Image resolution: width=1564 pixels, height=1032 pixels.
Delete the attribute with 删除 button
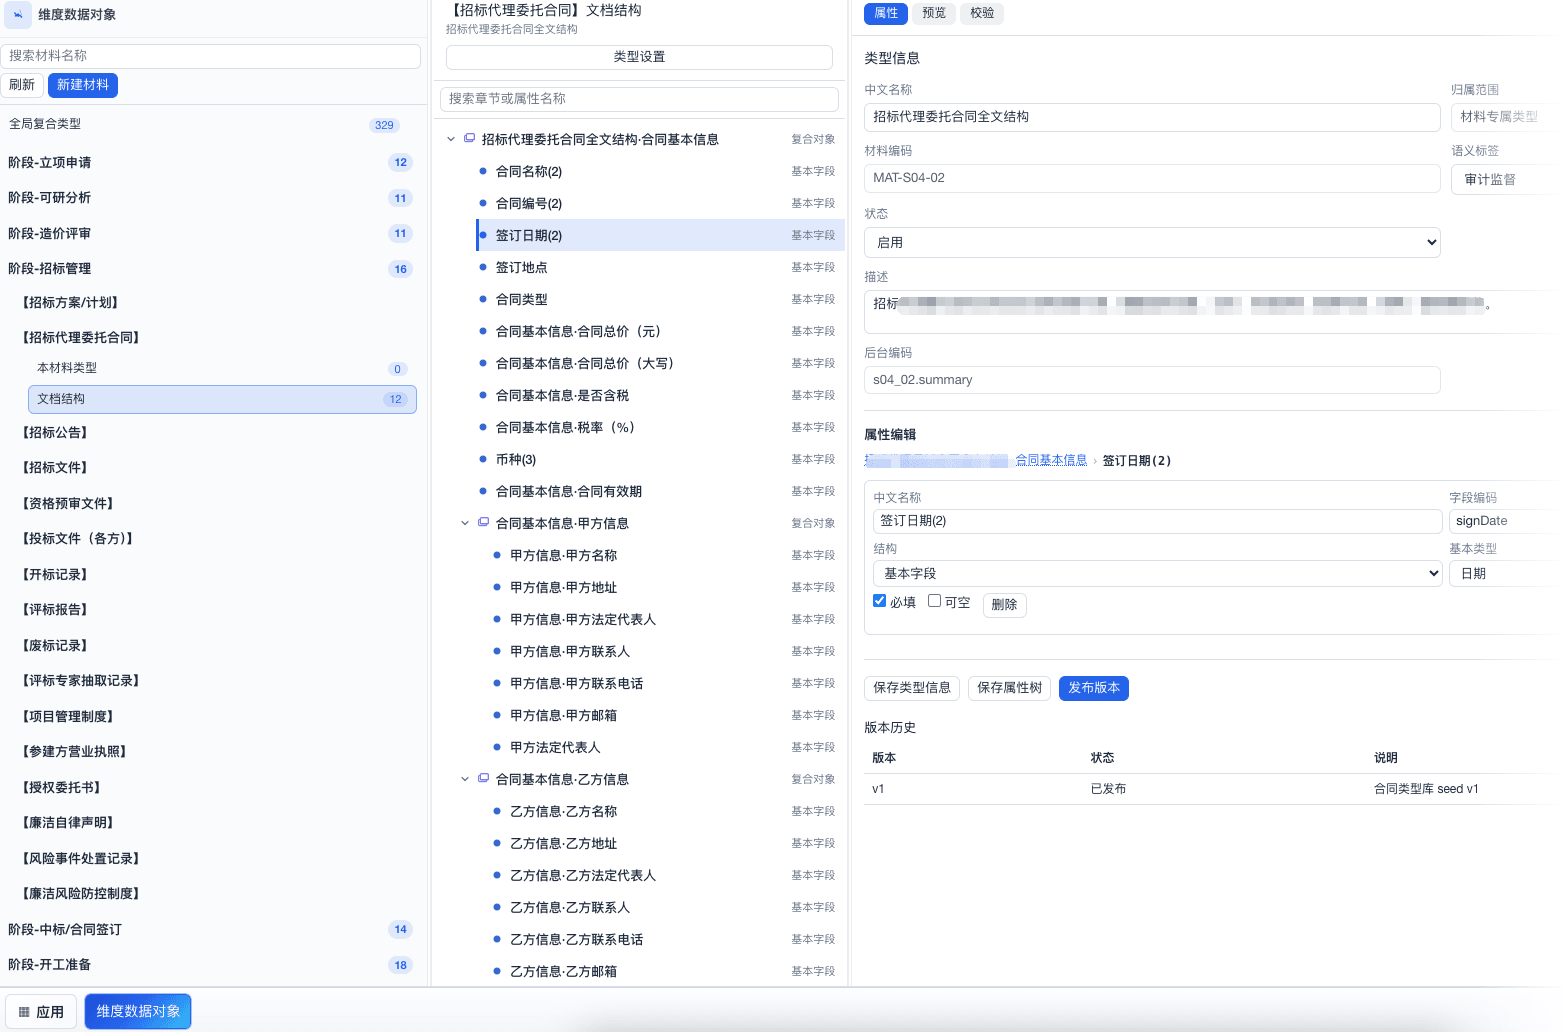click(x=1004, y=604)
